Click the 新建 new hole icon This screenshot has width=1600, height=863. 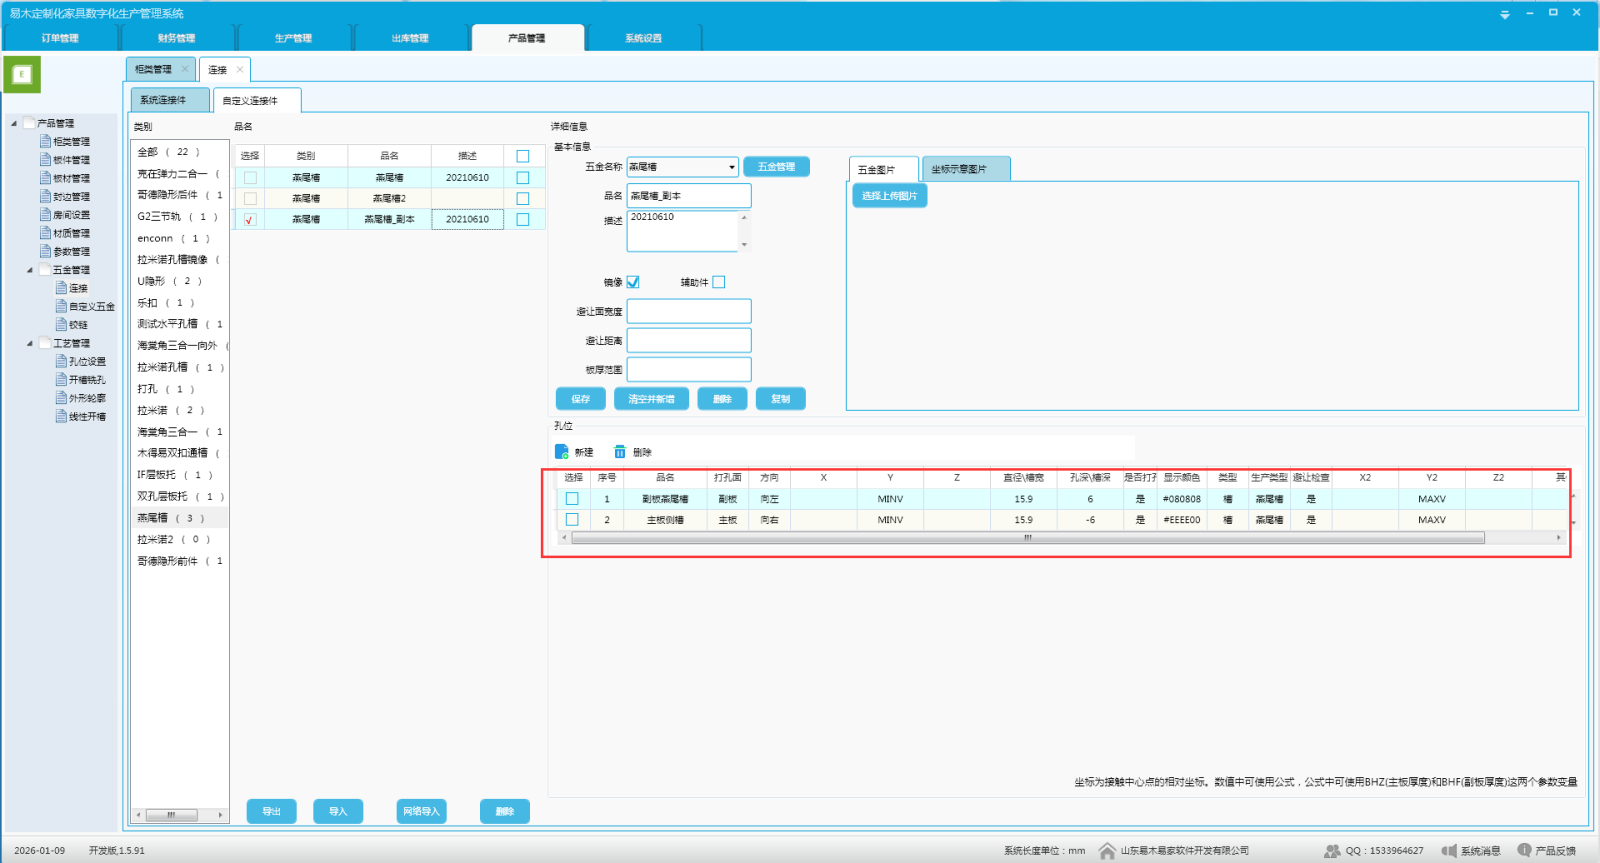point(562,452)
